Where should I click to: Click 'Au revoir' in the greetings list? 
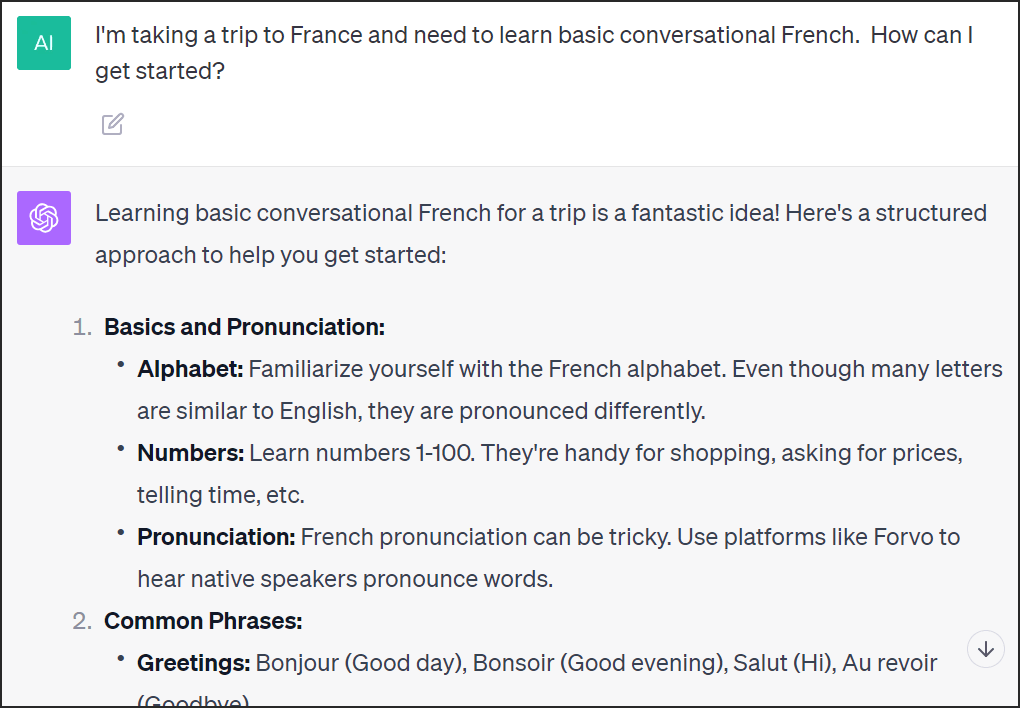tap(889, 662)
